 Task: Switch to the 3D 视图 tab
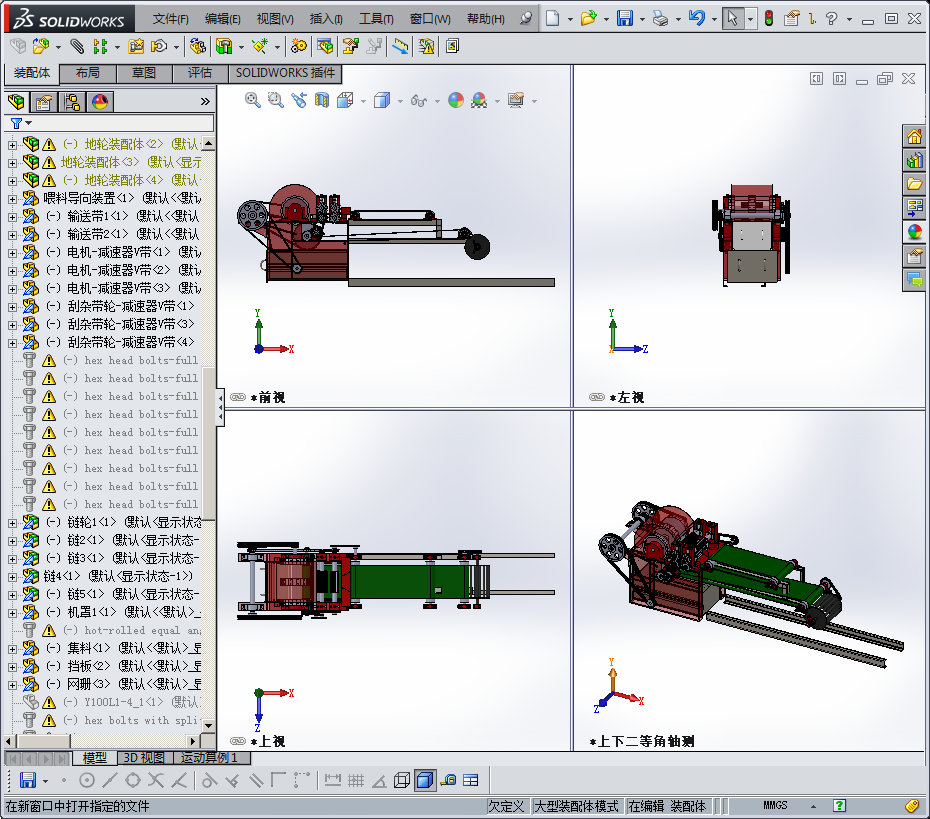pyautogui.click(x=144, y=757)
